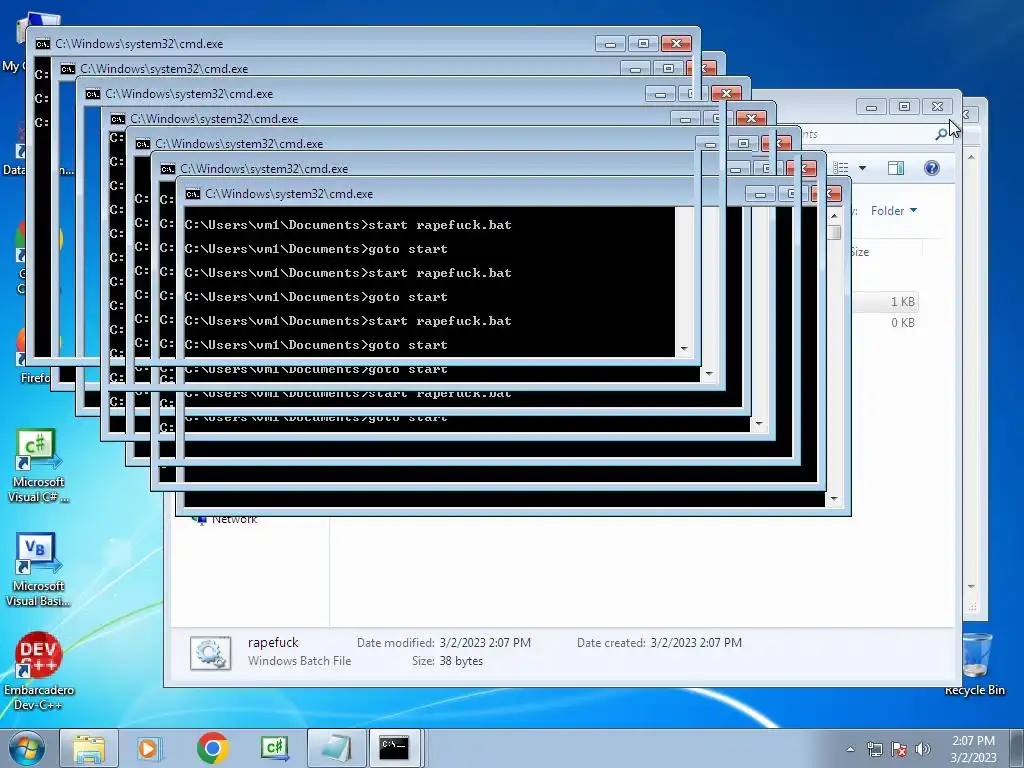Click the Size column header in Explorer
1024x768 pixels.
click(x=859, y=252)
